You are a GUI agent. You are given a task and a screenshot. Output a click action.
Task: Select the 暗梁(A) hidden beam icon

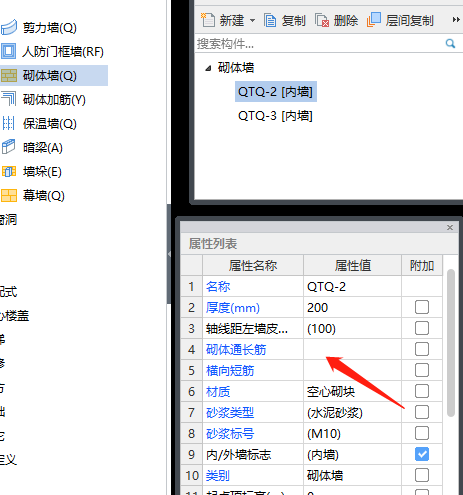click(x=9, y=147)
